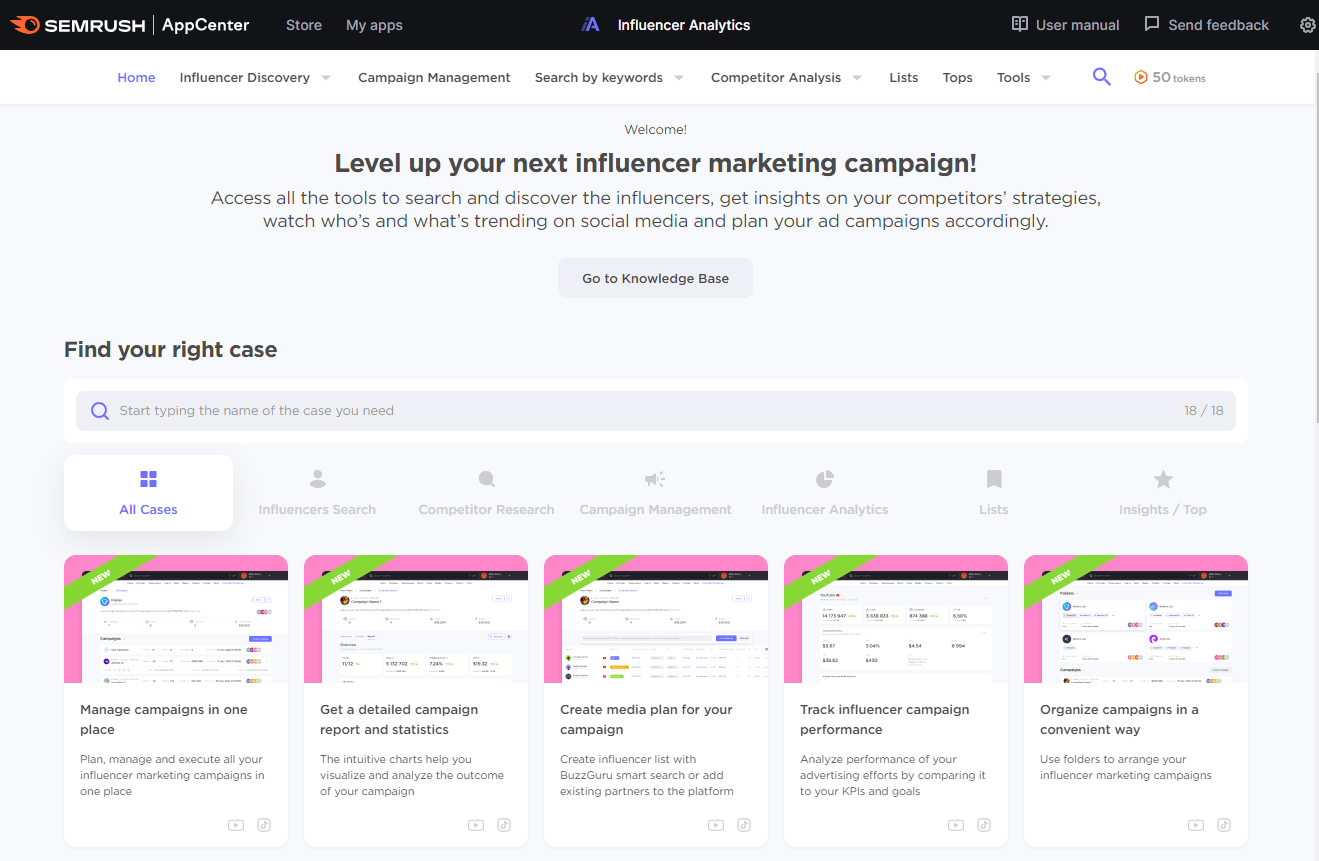1319x861 pixels.
Task: Toggle the All Cases filter
Action: 148,492
